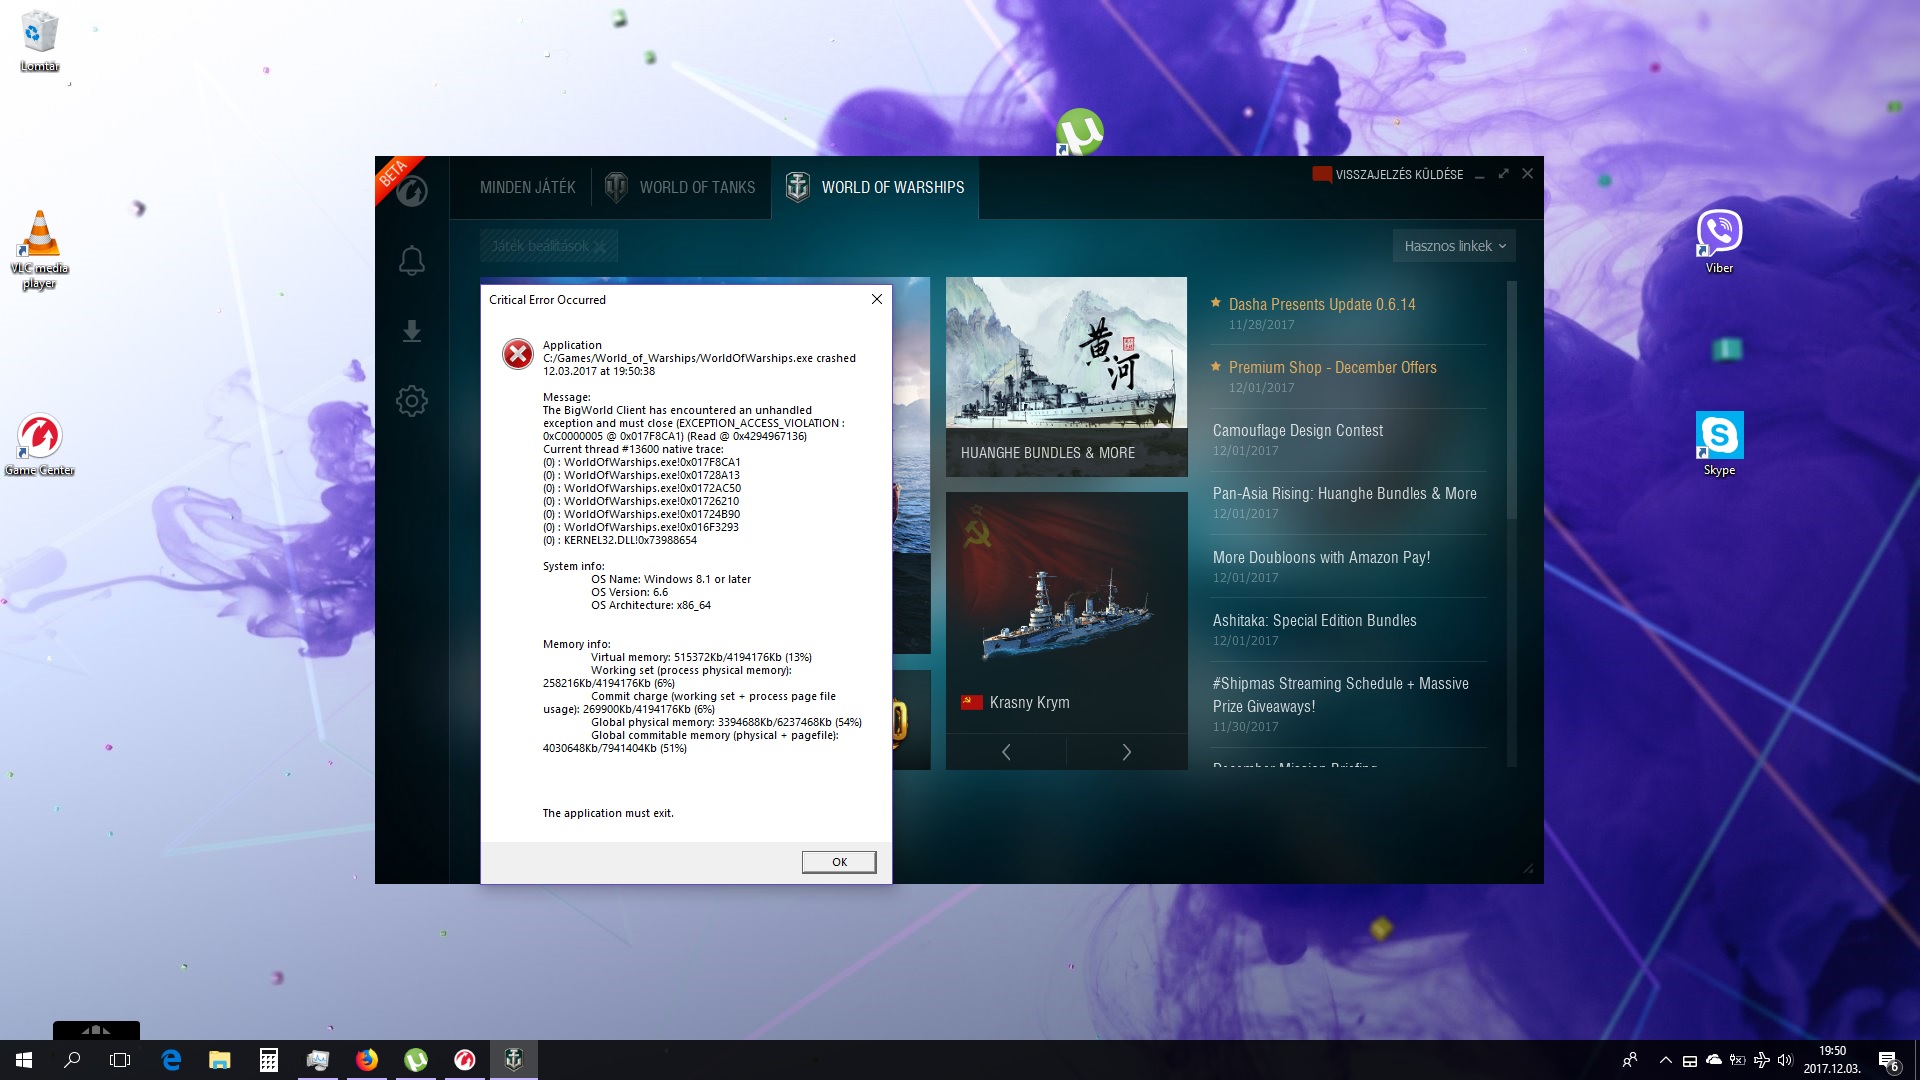The width and height of the screenshot is (1920, 1080).
Task: Open Pan-Asia Rising: Huanghe Bundles & More
Action: point(1344,493)
